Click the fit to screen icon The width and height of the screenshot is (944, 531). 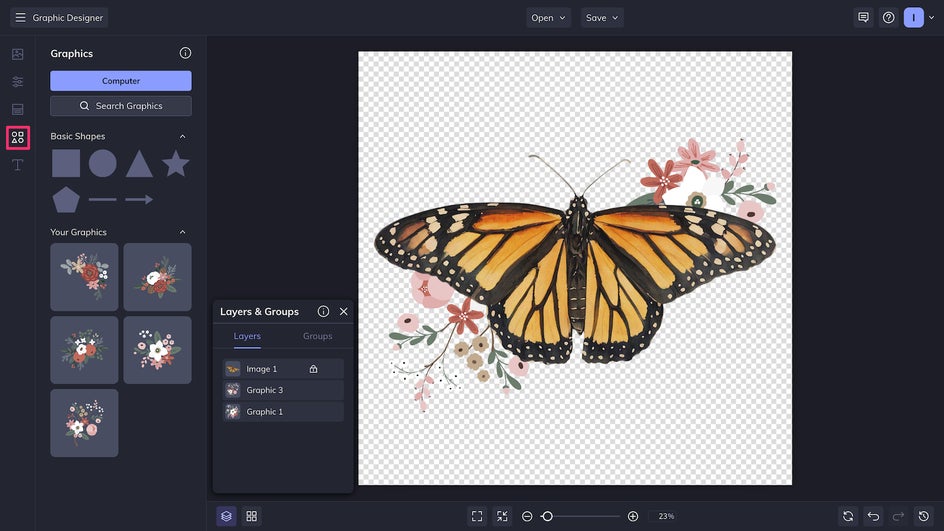click(x=477, y=516)
